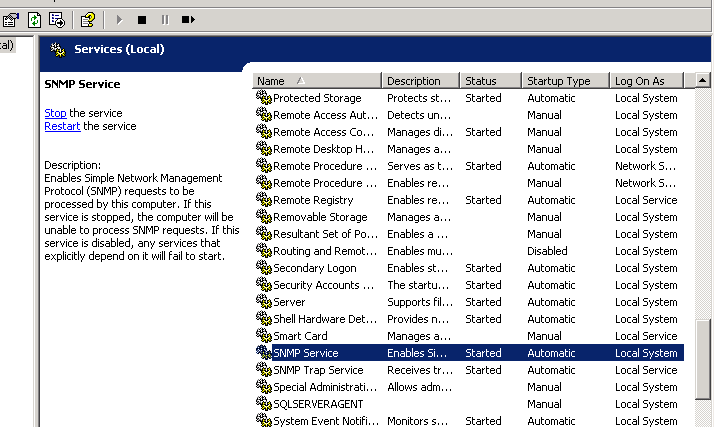Screen dimensions: 714x427
Task: Open Help from the toolbar icon
Action: point(88,19)
